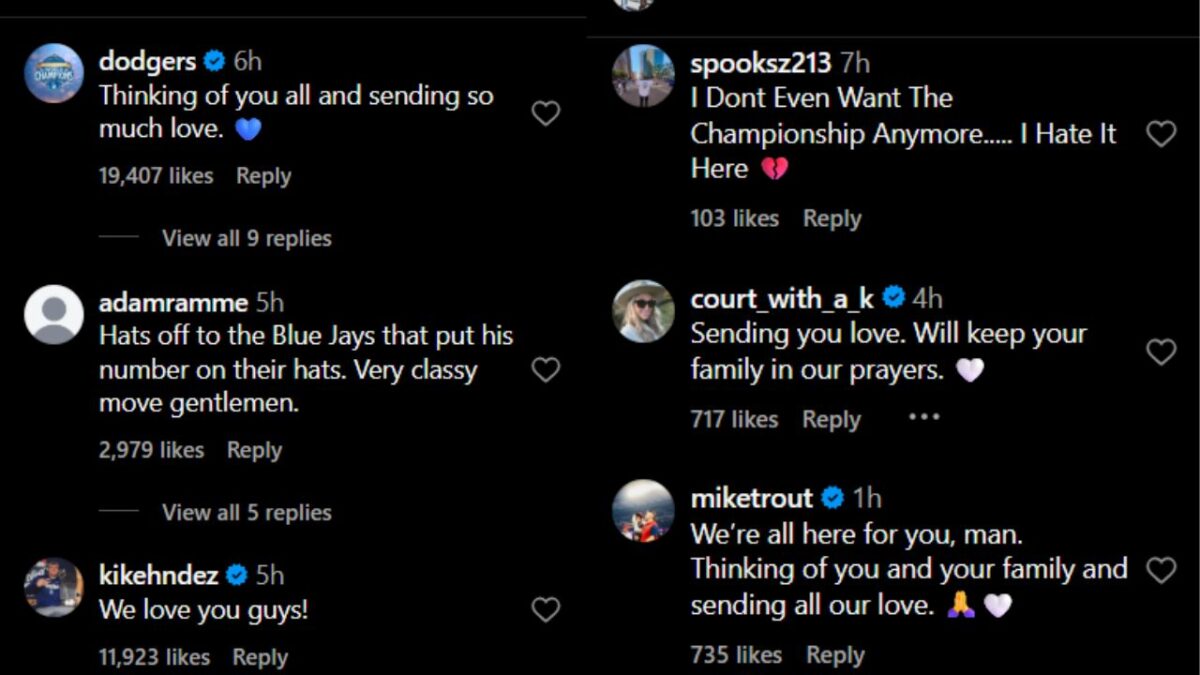Open the options menu on court_with_a_k's comment
Image resolution: width=1200 pixels, height=675 pixels.
(924, 416)
